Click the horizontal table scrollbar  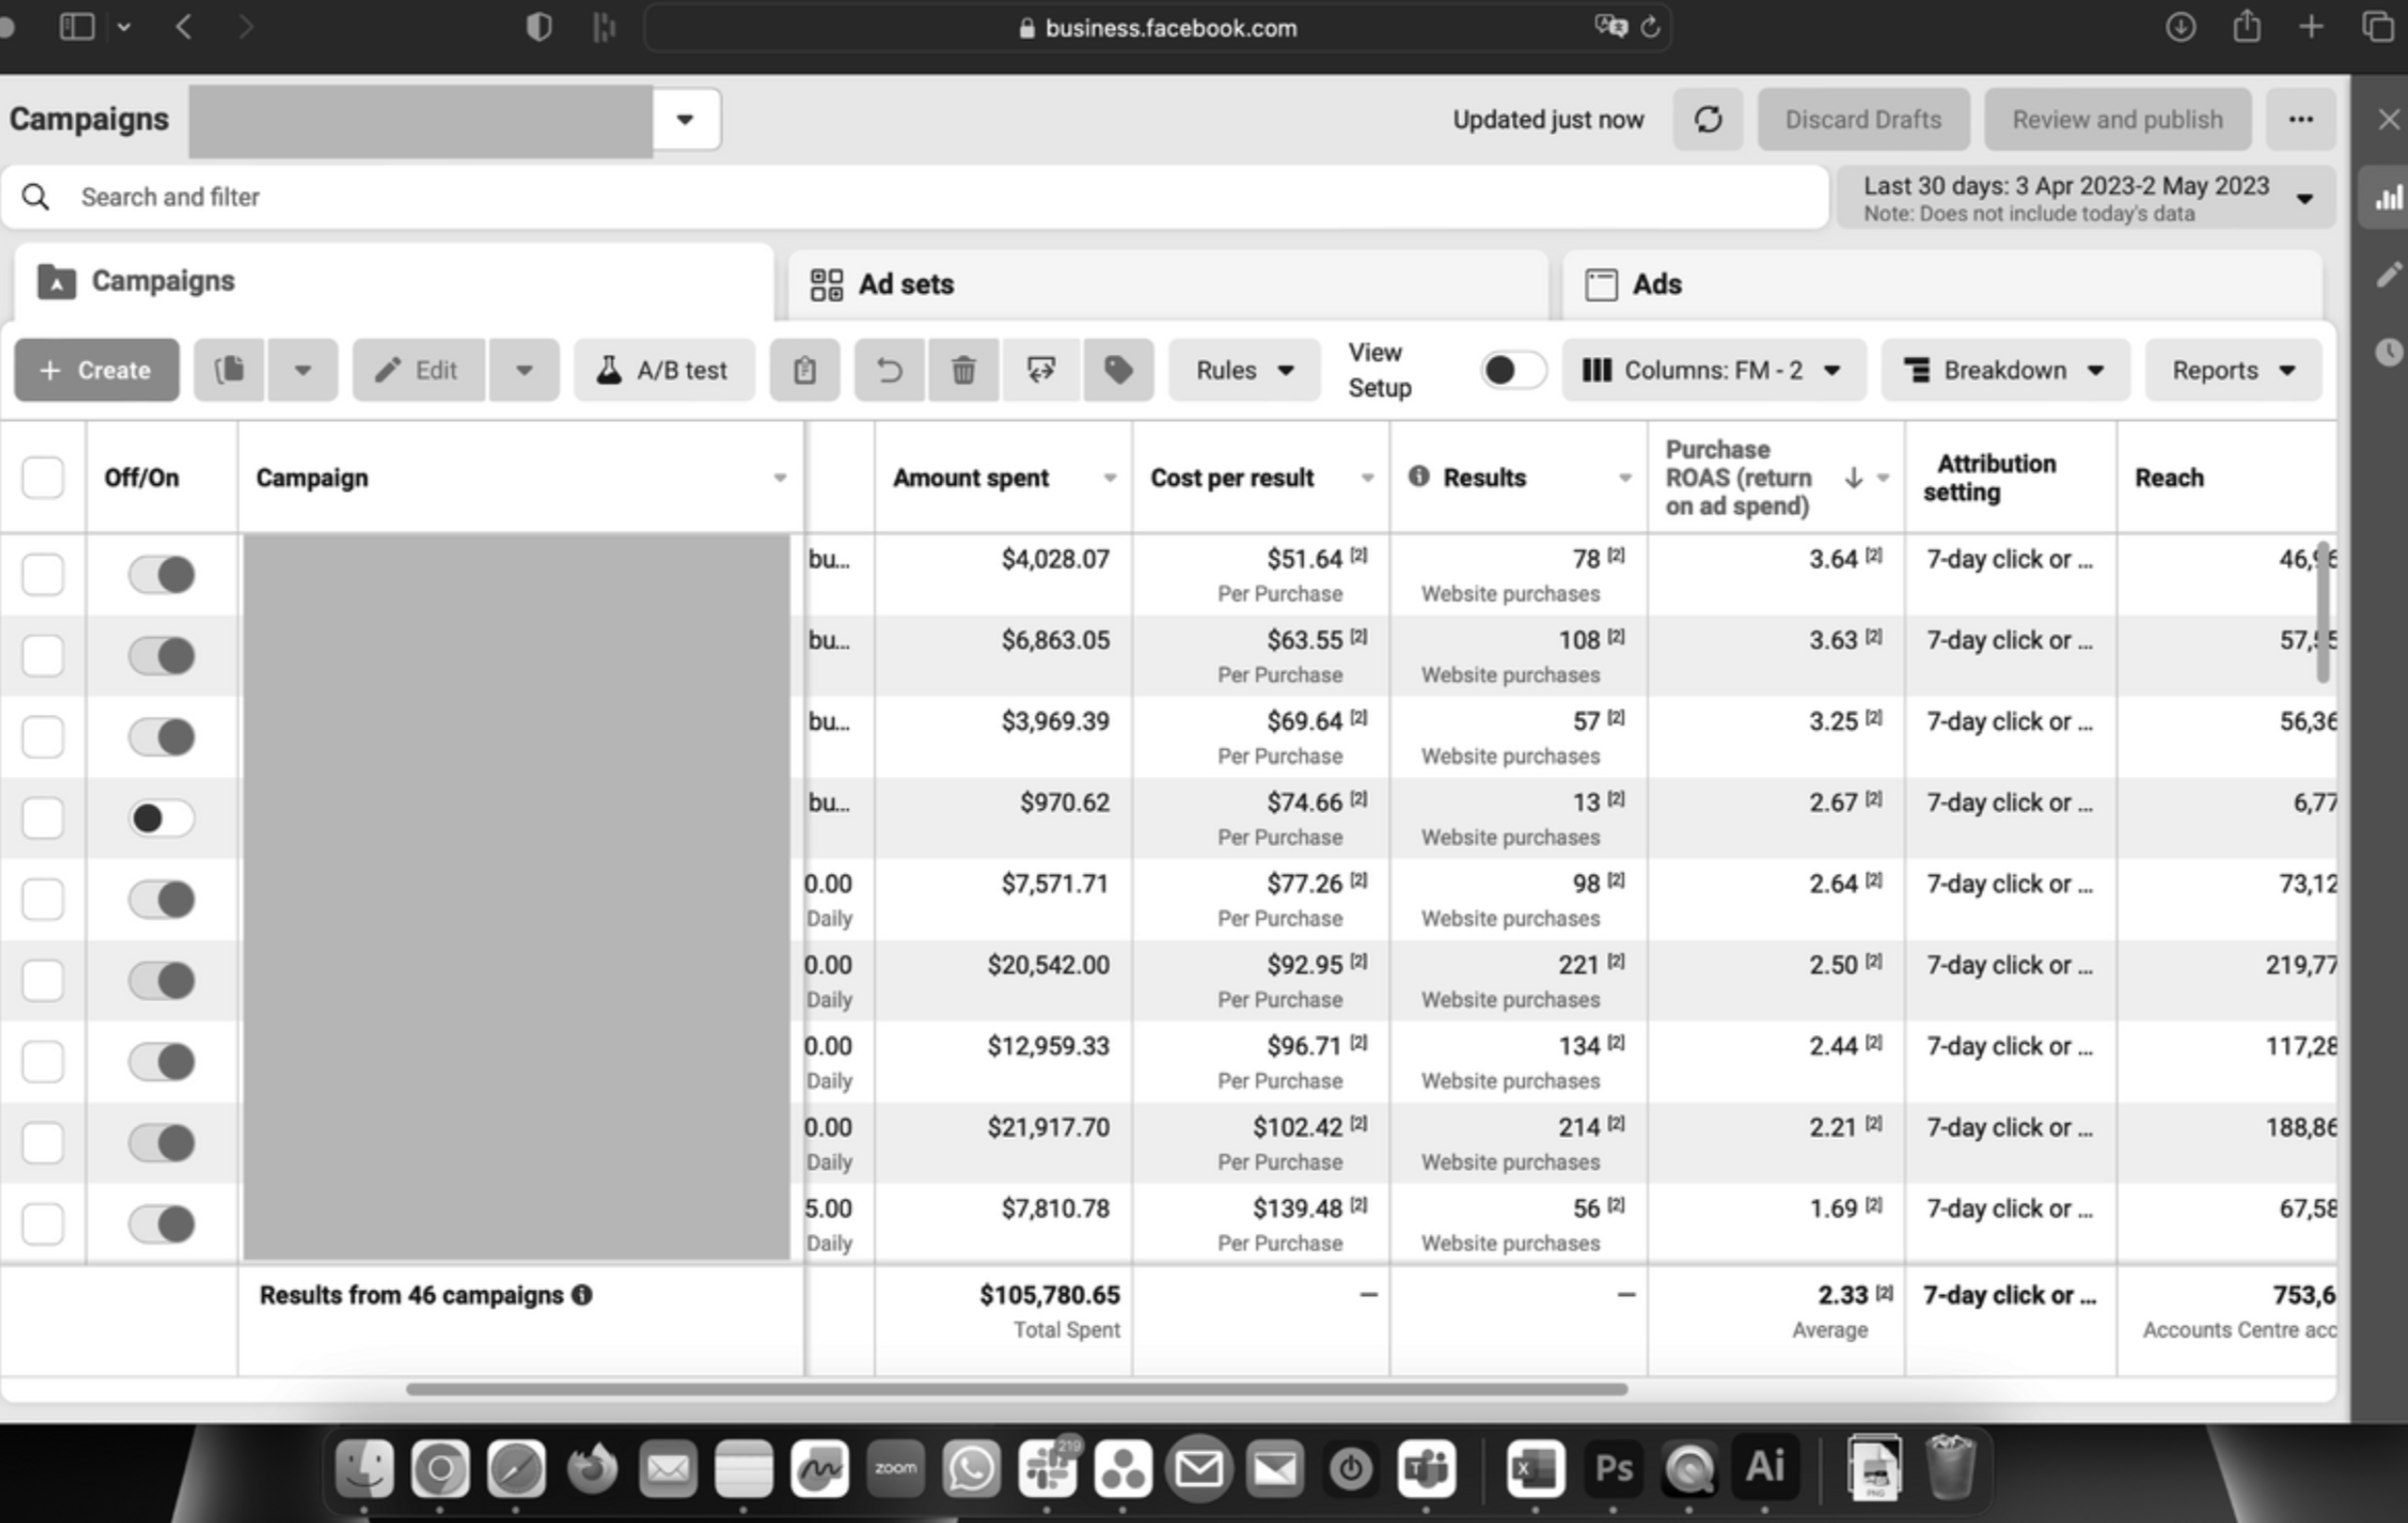click(x=1016, y=1389)
